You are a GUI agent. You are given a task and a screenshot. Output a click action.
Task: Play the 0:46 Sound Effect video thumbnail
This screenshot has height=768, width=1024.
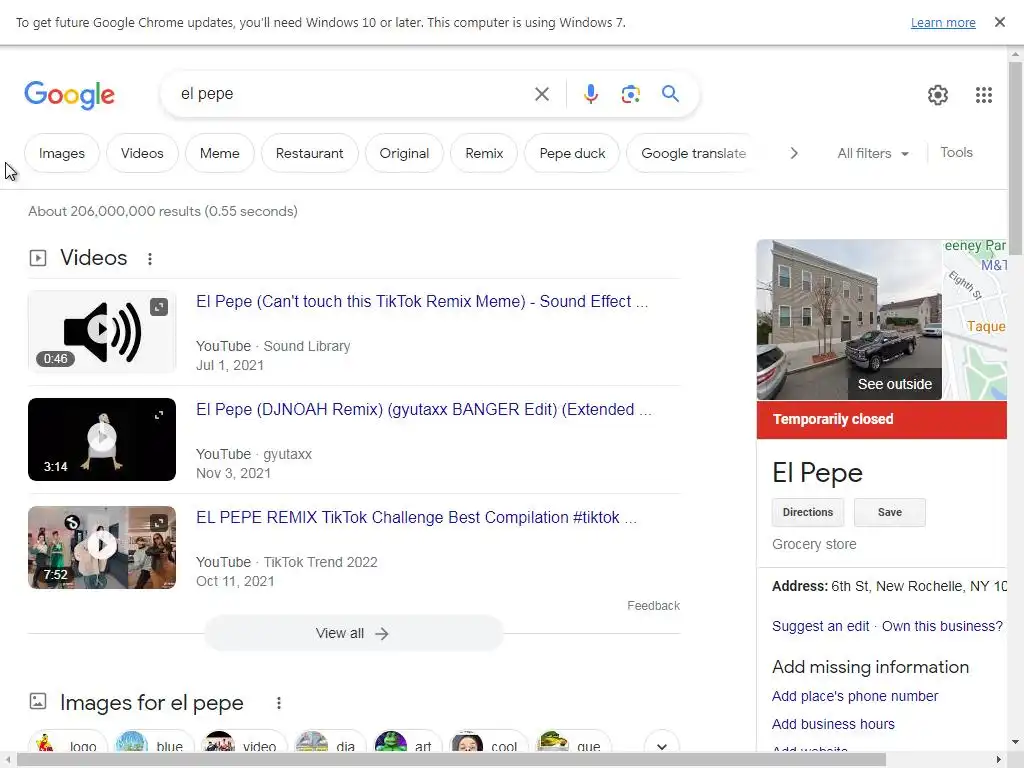coord(102,331)
